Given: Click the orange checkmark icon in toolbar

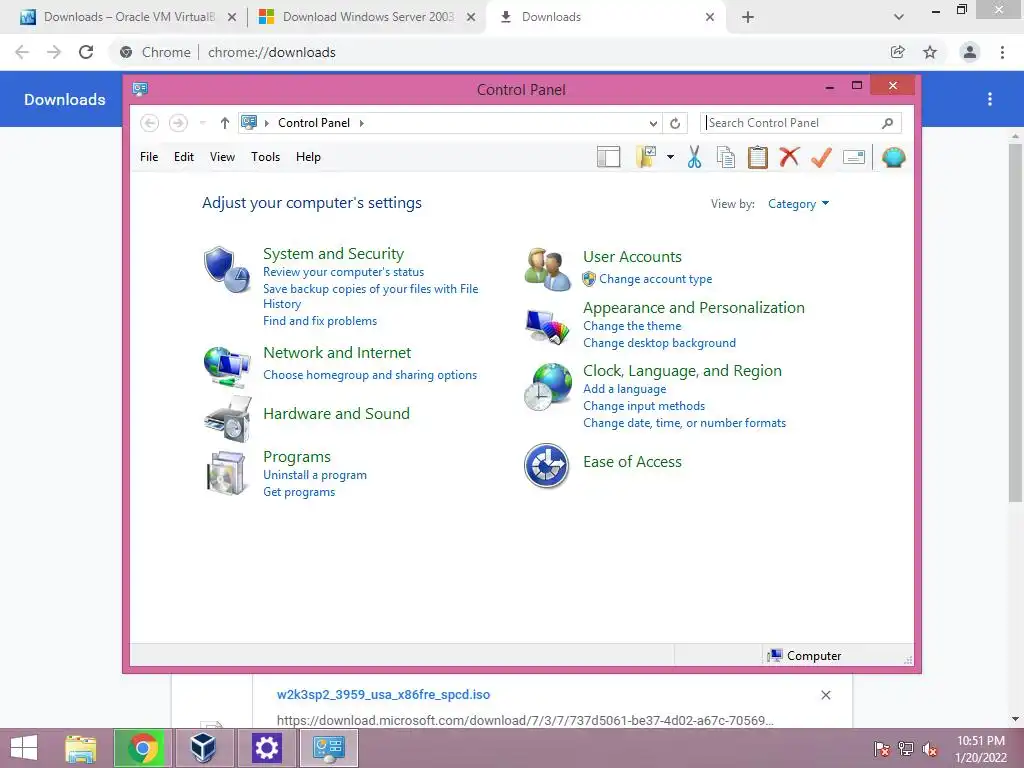Looking at the screenshot, I should [x=821, y=157].
